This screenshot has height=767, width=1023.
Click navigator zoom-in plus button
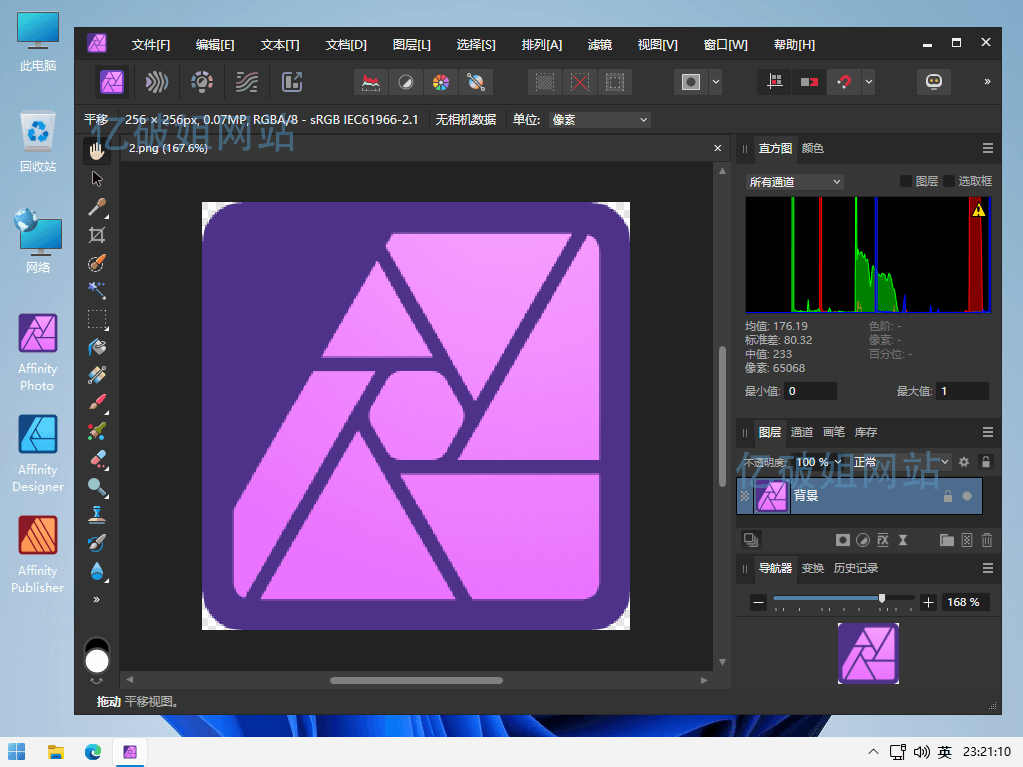pos(928,602)
